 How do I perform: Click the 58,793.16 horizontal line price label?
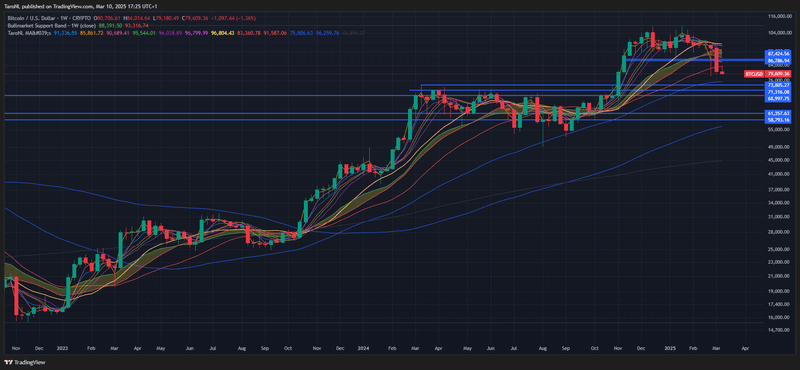point(777,119)
